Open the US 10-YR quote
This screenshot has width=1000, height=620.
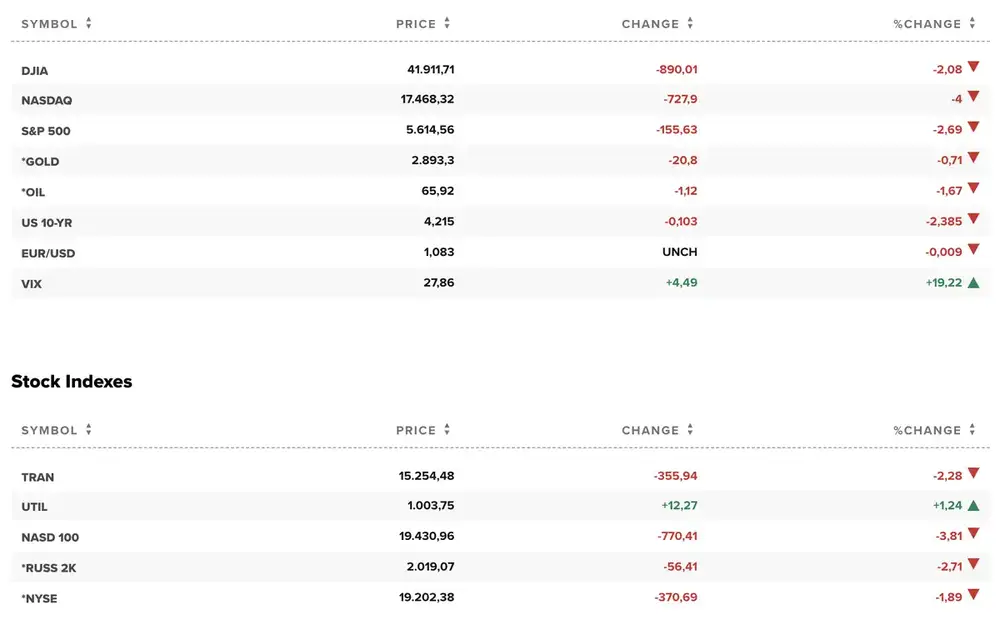(47, 223)
